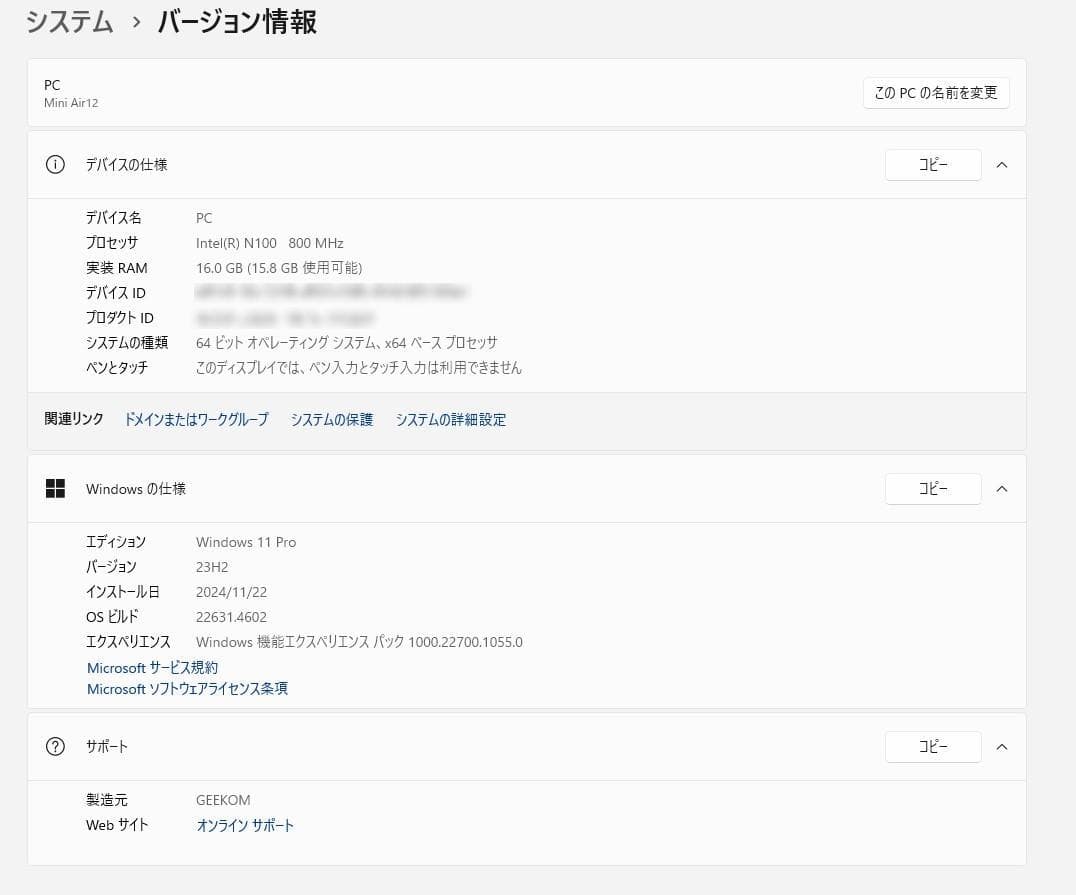Open the Microsoft サービス規約 link
The image size is (1076, 895).
(152, 667)
